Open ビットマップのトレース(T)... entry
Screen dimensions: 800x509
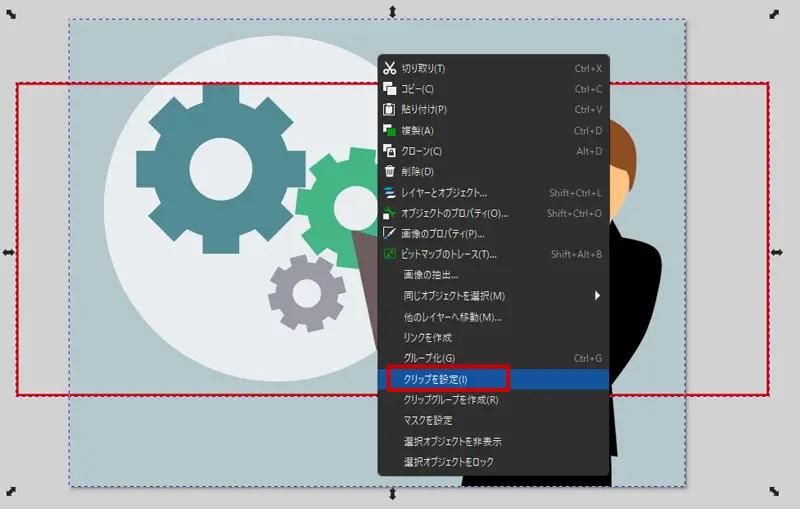[493, 254]
